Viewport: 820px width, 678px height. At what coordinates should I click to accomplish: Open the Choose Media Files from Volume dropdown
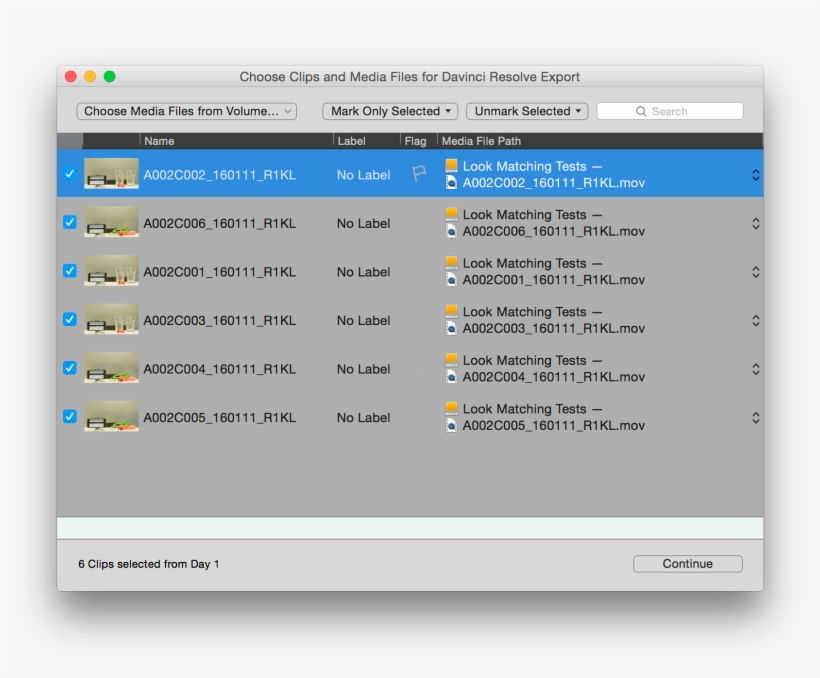click(185, 111)
